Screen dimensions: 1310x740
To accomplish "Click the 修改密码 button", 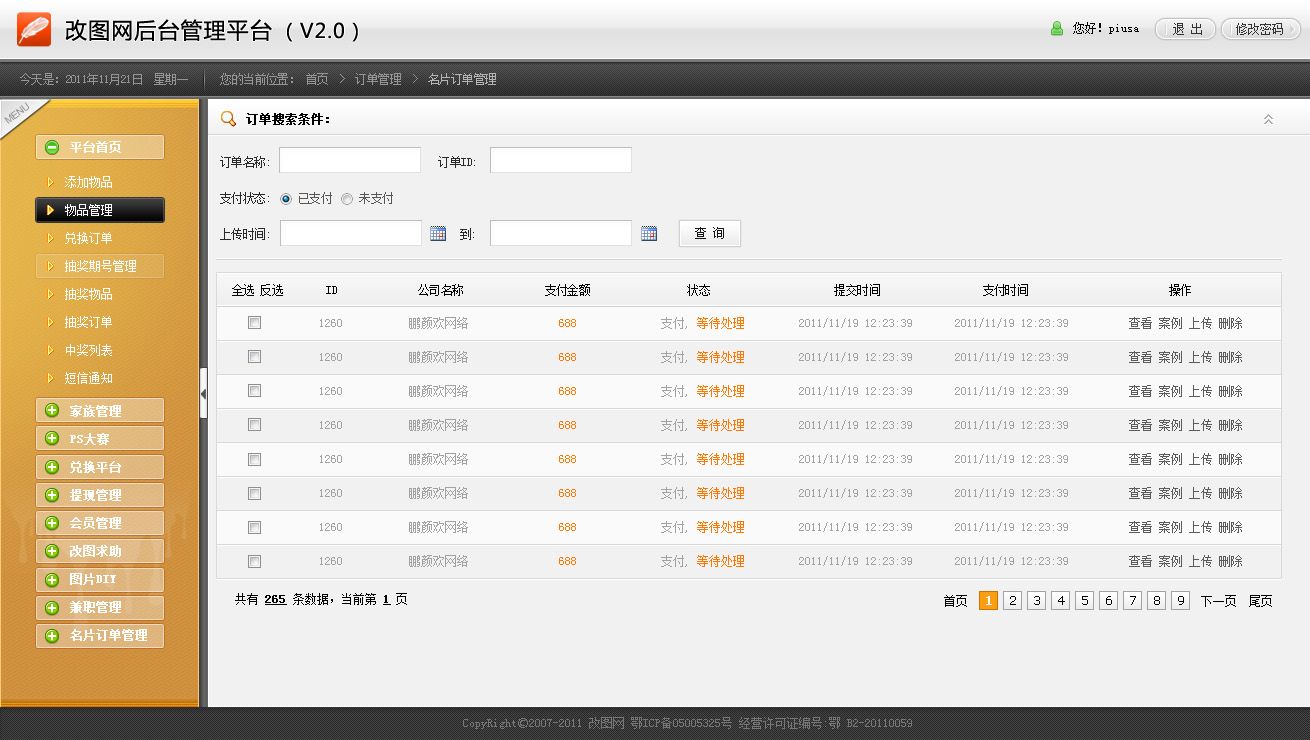I will pyautogui.click(x=1260, y=29).
